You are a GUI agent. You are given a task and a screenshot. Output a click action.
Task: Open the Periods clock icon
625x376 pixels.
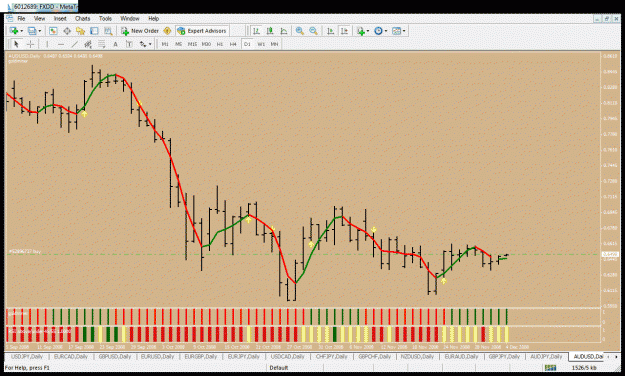378,31
